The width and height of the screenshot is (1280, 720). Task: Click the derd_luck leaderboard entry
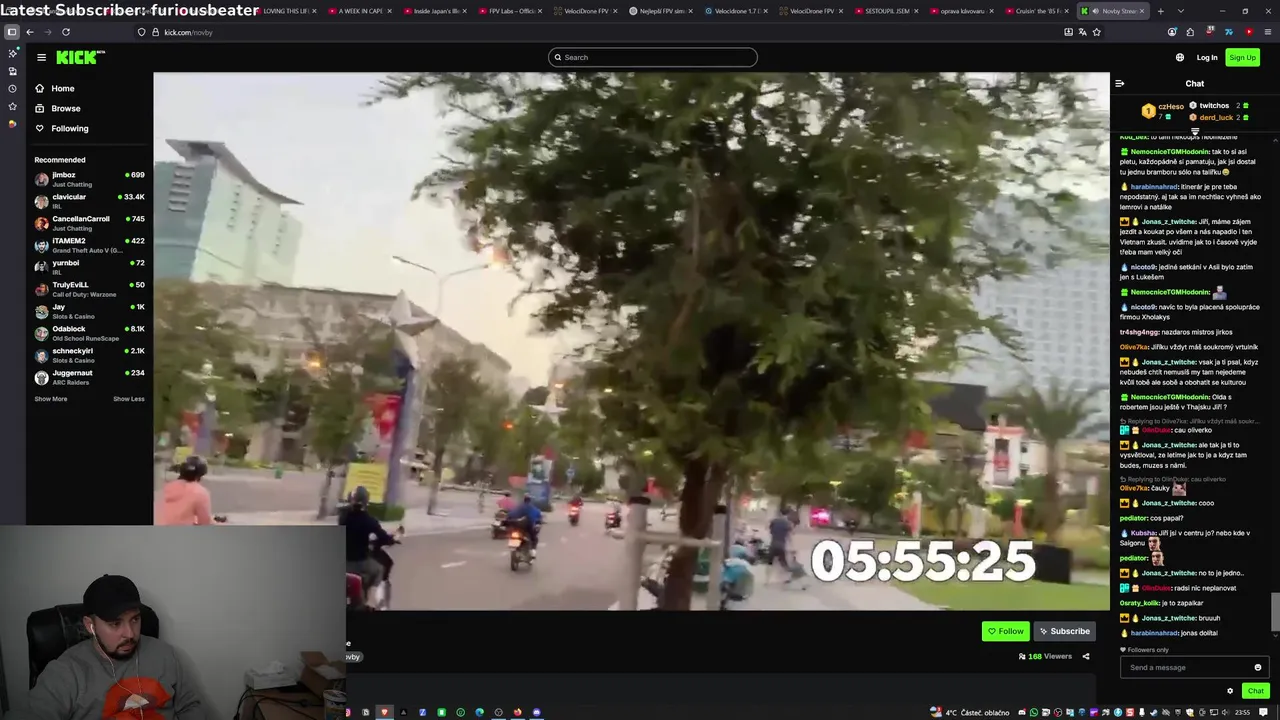tap(1217, 117)
